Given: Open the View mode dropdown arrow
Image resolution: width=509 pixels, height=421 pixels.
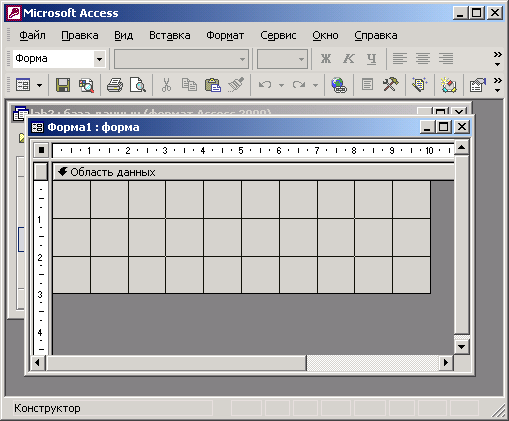Looking at the screenshot, I should 40,85.
